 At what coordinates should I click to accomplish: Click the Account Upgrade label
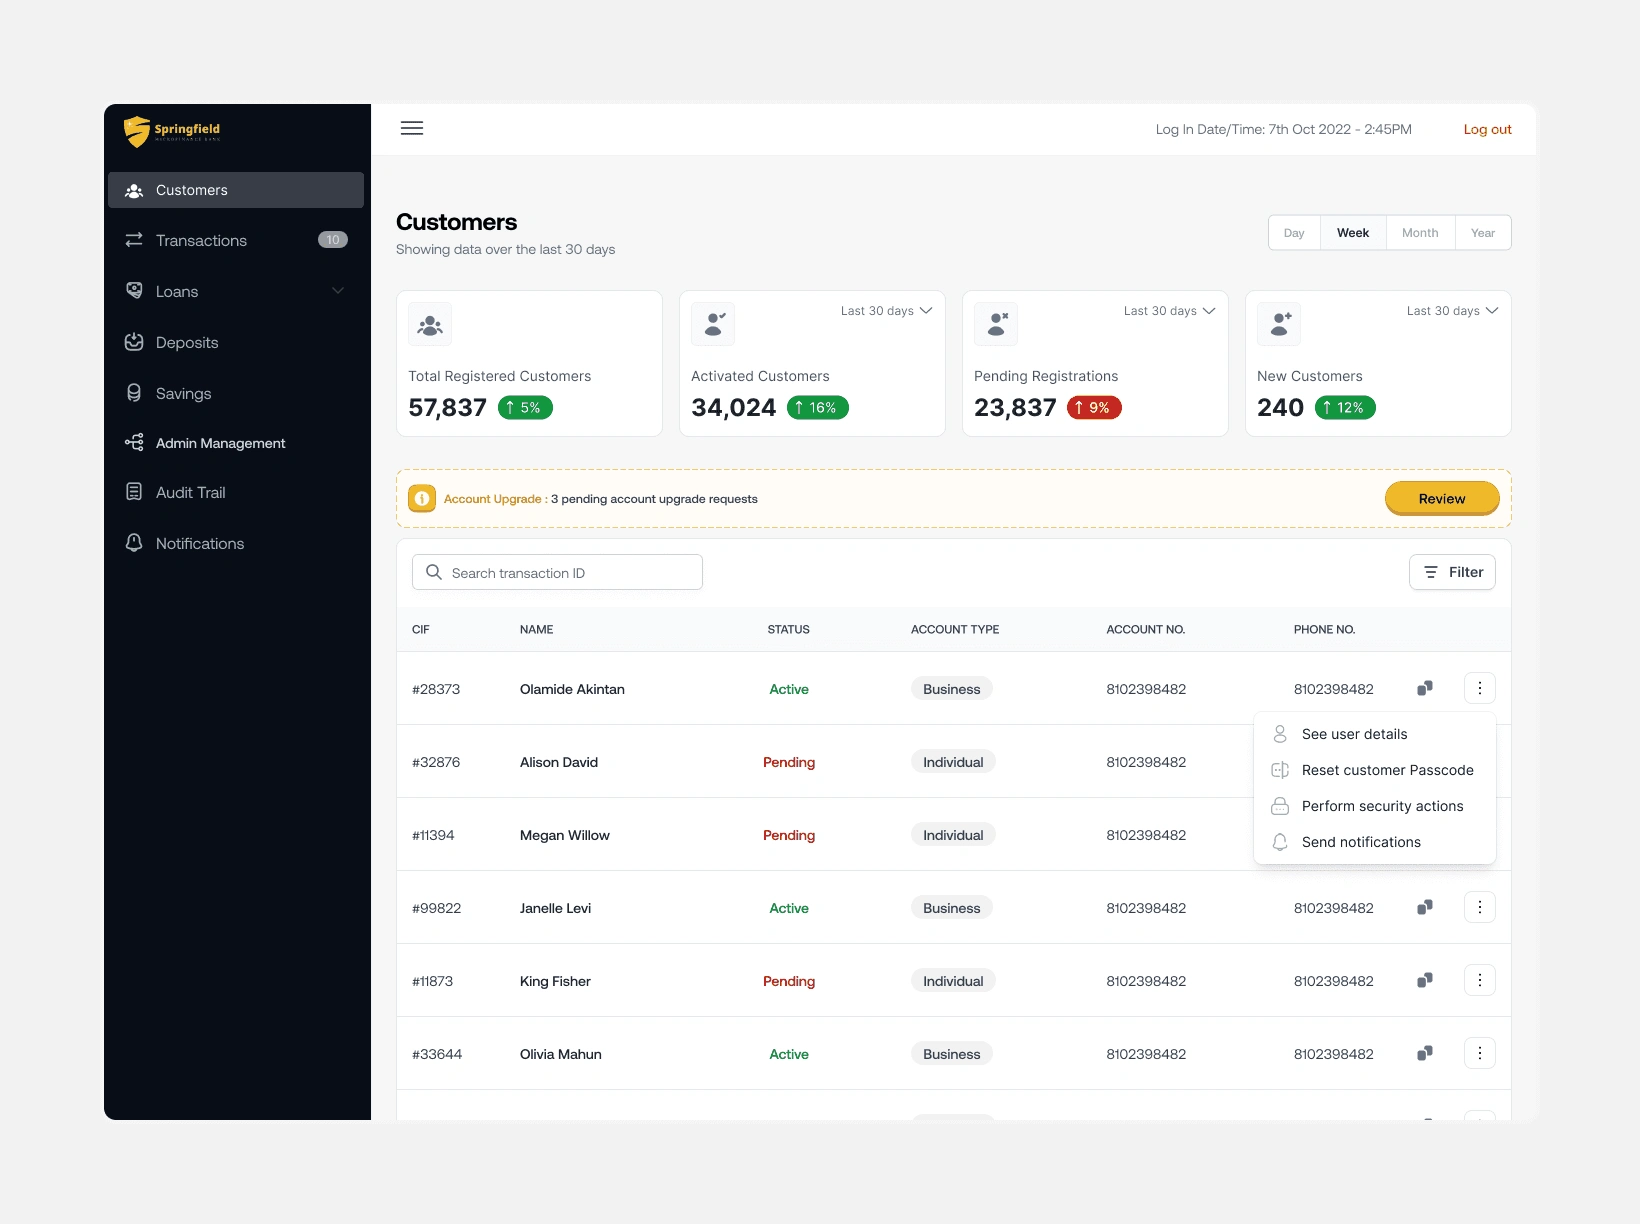click(x=495, y=499)
